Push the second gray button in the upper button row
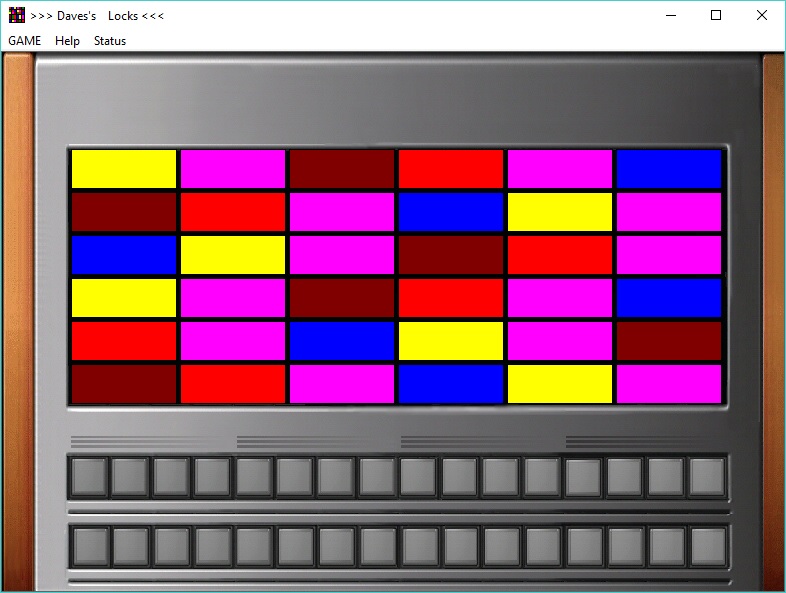The height and width of the screenshot is (593, 786). click(130, 476)
